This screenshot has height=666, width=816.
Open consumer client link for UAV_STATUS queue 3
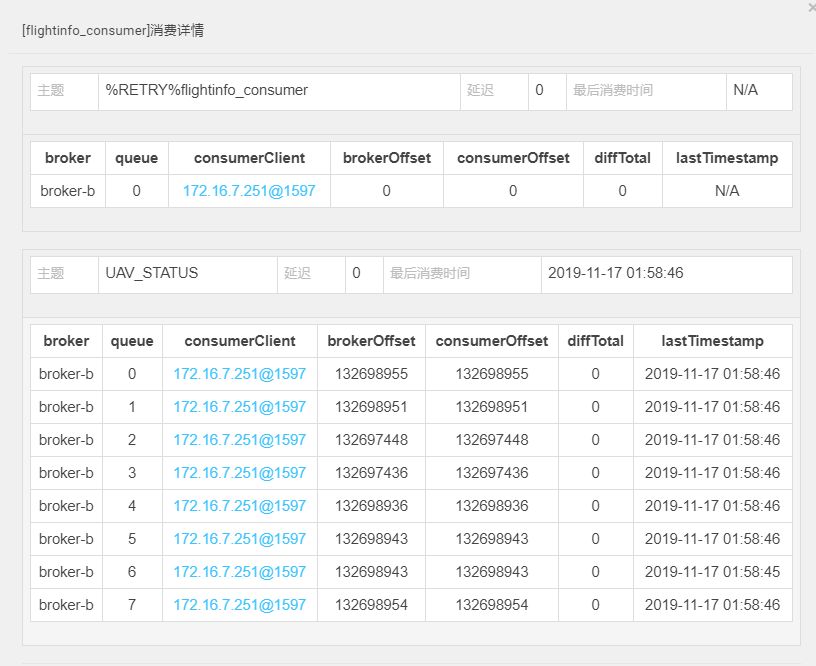pyautogui.click(x=240, y=473)
